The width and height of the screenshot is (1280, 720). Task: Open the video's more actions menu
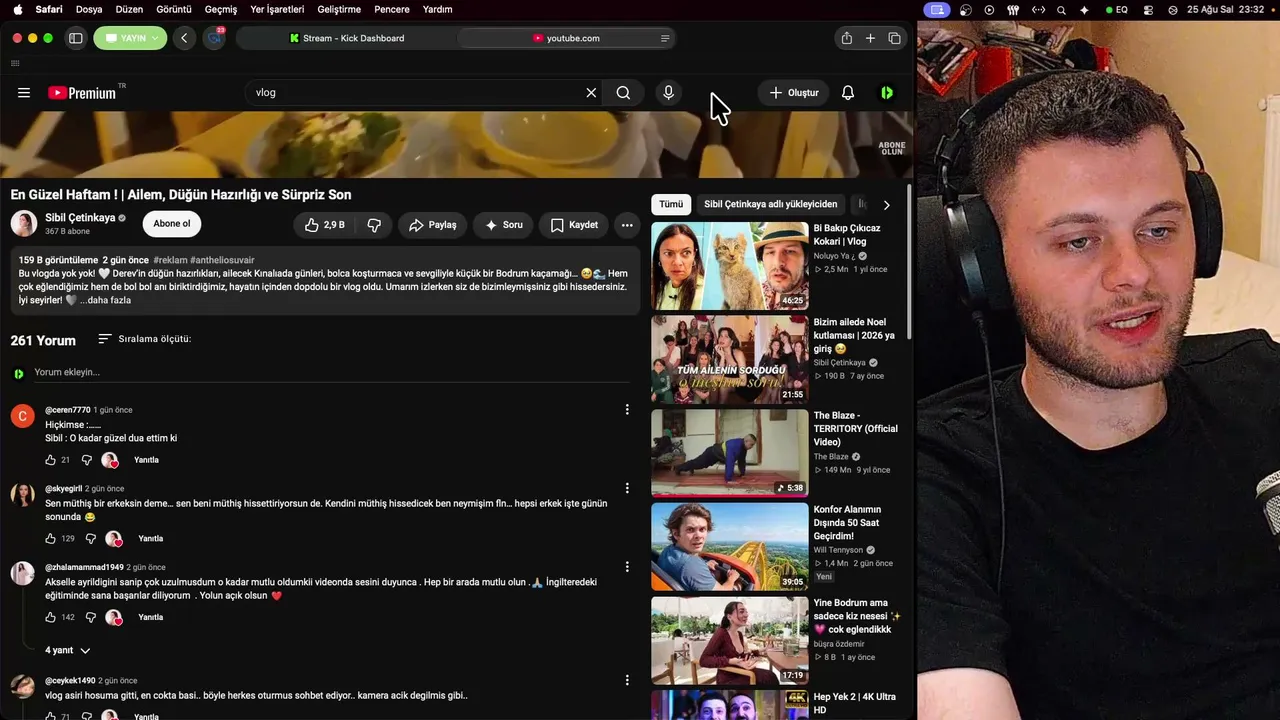click(x=627, y=225)
